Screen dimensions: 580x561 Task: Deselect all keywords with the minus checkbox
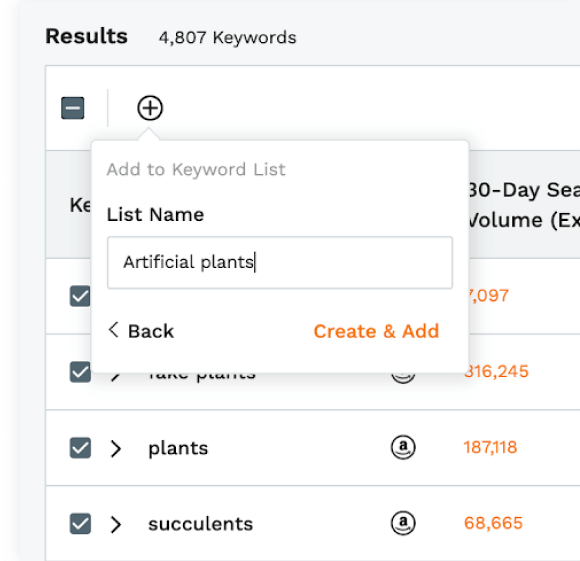[72, 108]
